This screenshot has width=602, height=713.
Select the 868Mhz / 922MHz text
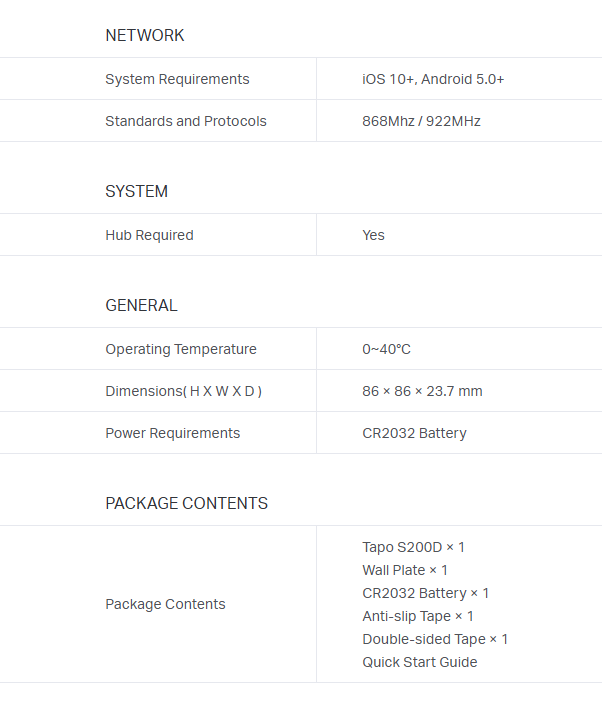pyautogui.click(x=421, y=121)
